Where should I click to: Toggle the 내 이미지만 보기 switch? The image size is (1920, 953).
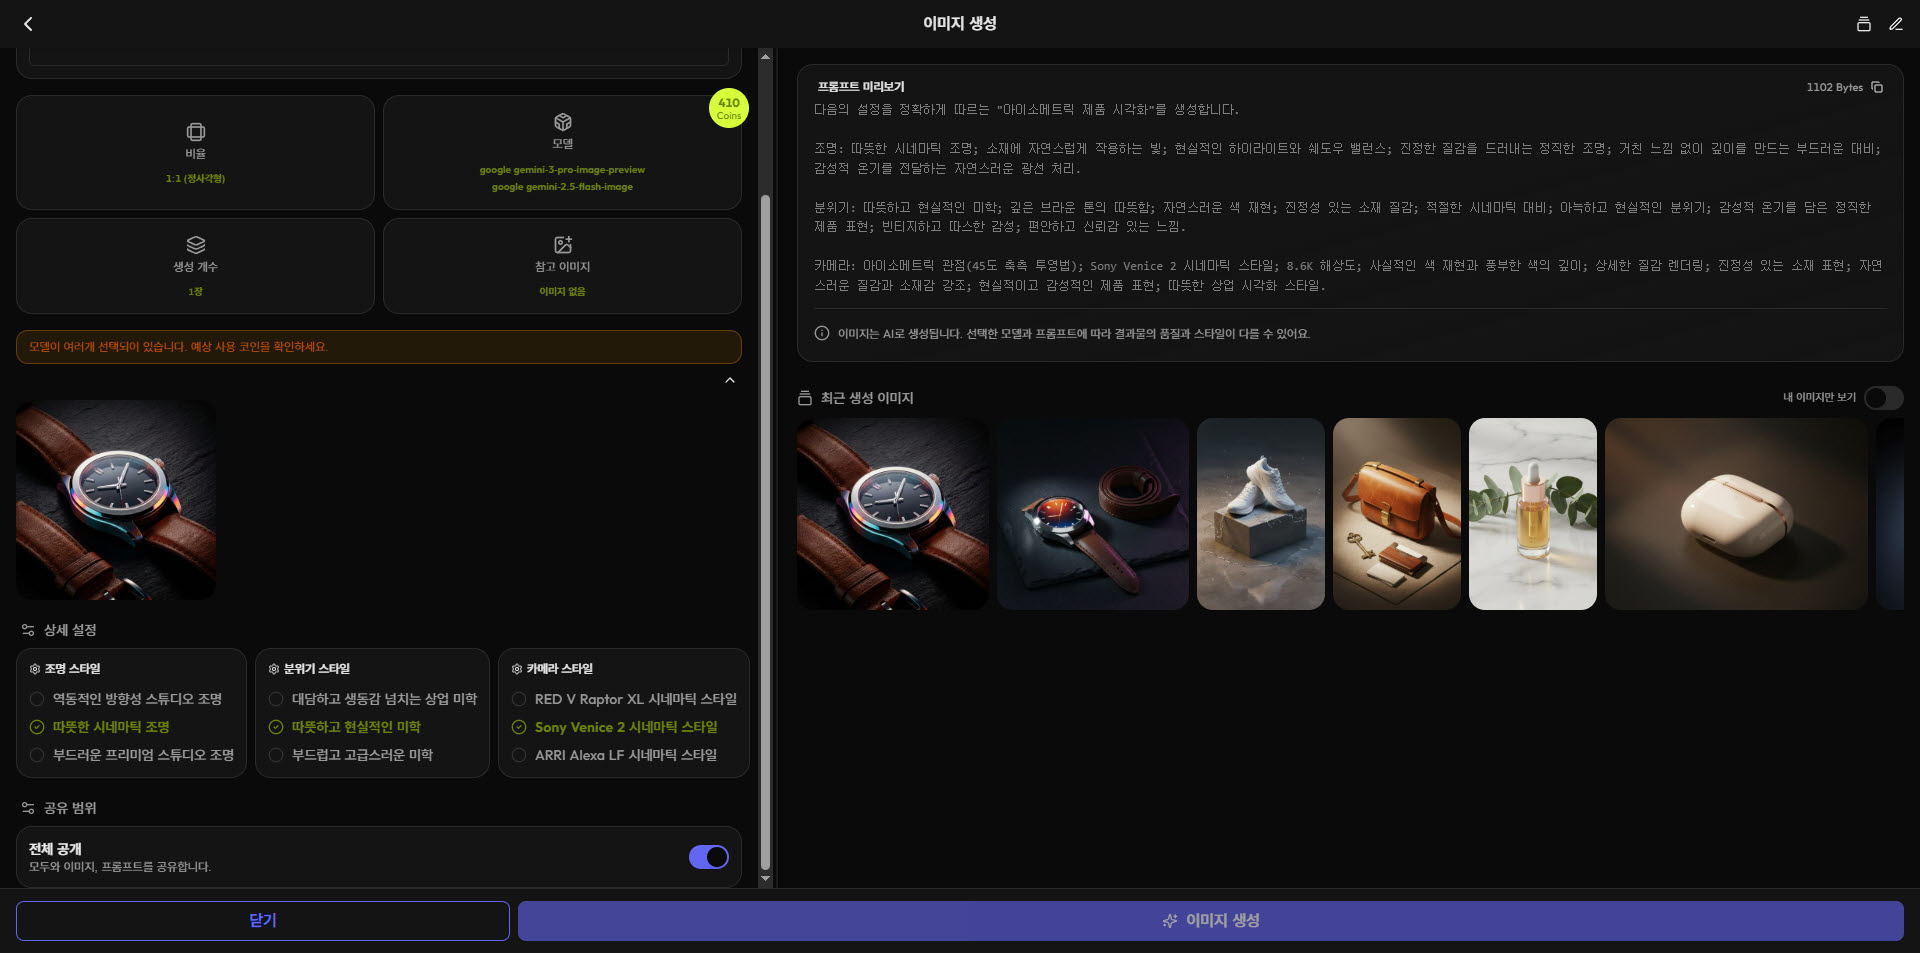1882,398
